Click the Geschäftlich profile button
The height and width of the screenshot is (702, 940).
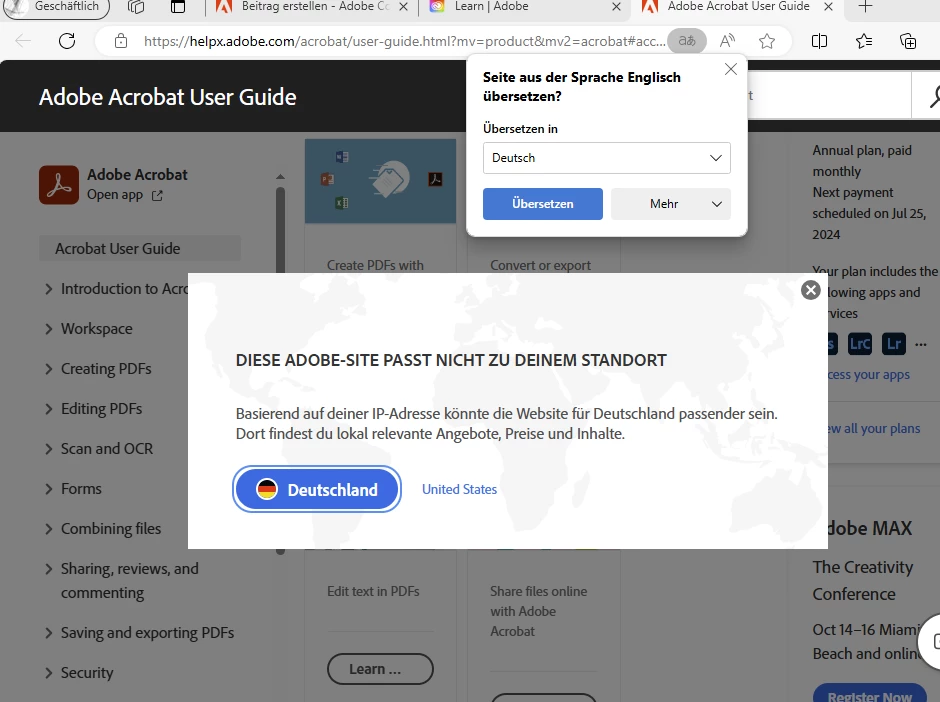[x=57, y=7]
